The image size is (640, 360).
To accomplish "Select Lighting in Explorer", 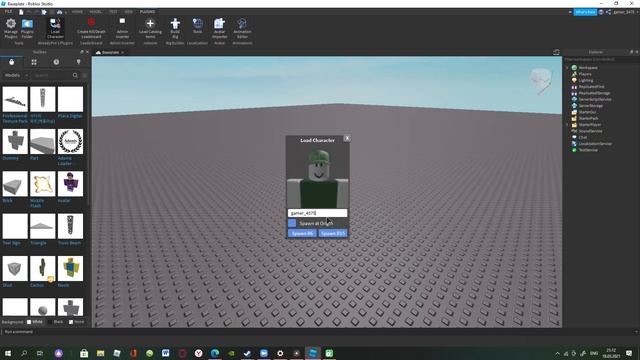I will (x=585, y=80).
